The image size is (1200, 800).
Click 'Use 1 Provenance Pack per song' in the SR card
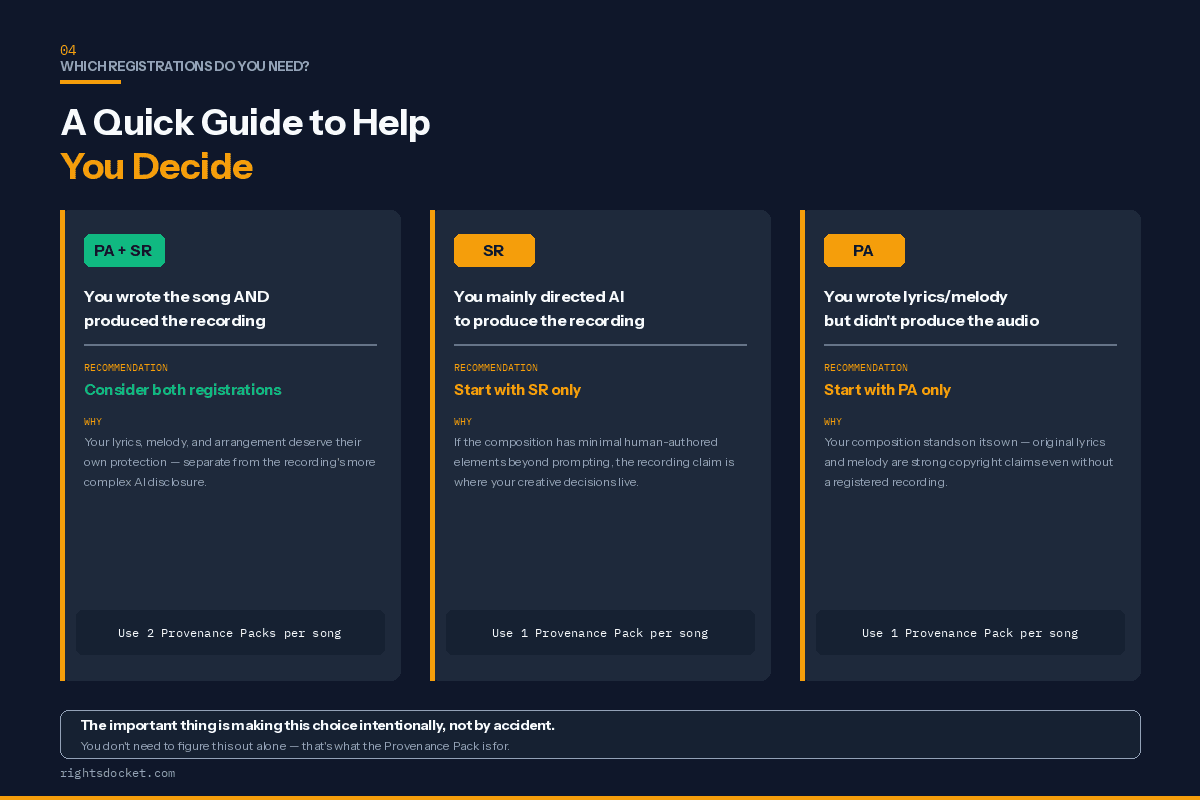tap(600, 633)
